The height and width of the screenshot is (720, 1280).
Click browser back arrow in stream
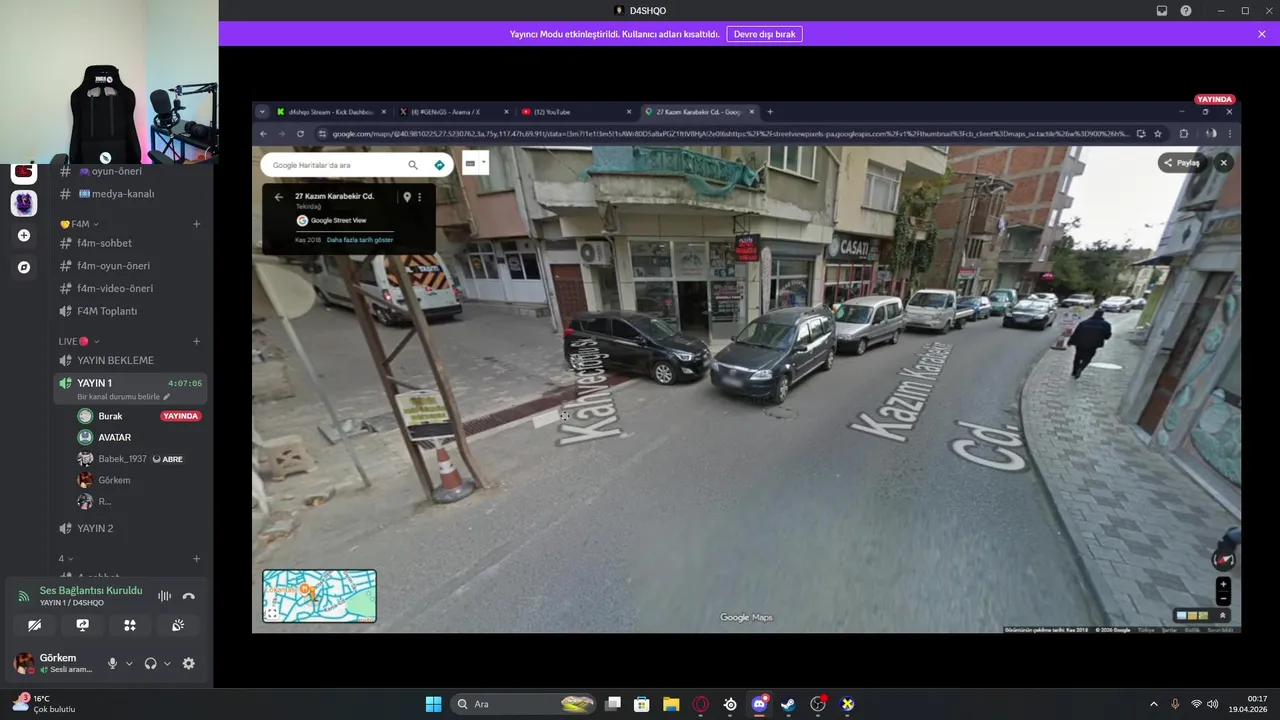pos(264,133)
